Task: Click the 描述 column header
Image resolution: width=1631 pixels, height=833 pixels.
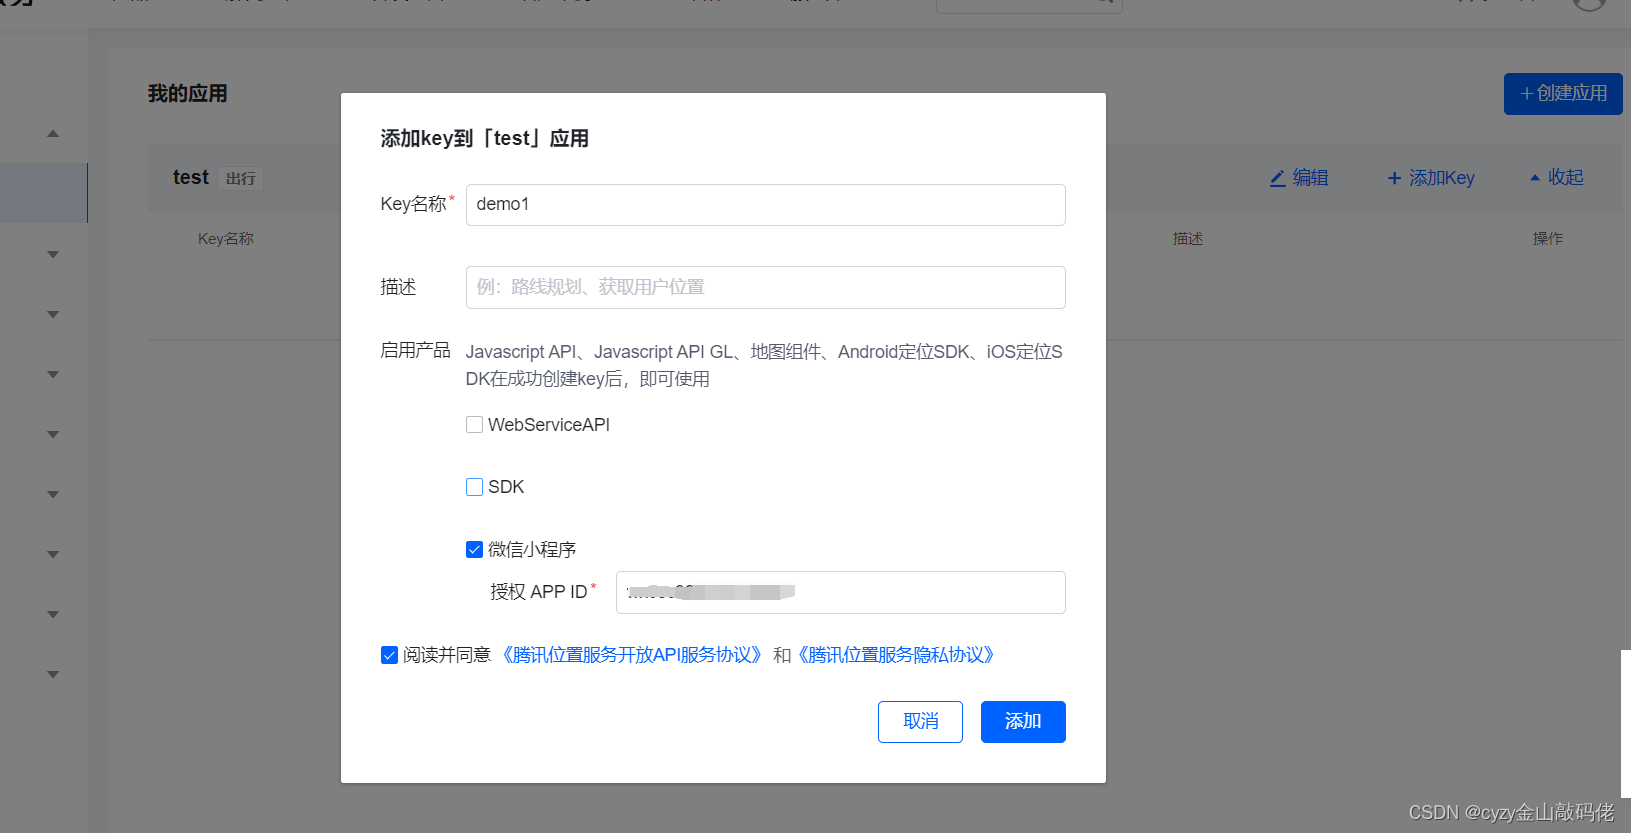Action: [1188, 239]
